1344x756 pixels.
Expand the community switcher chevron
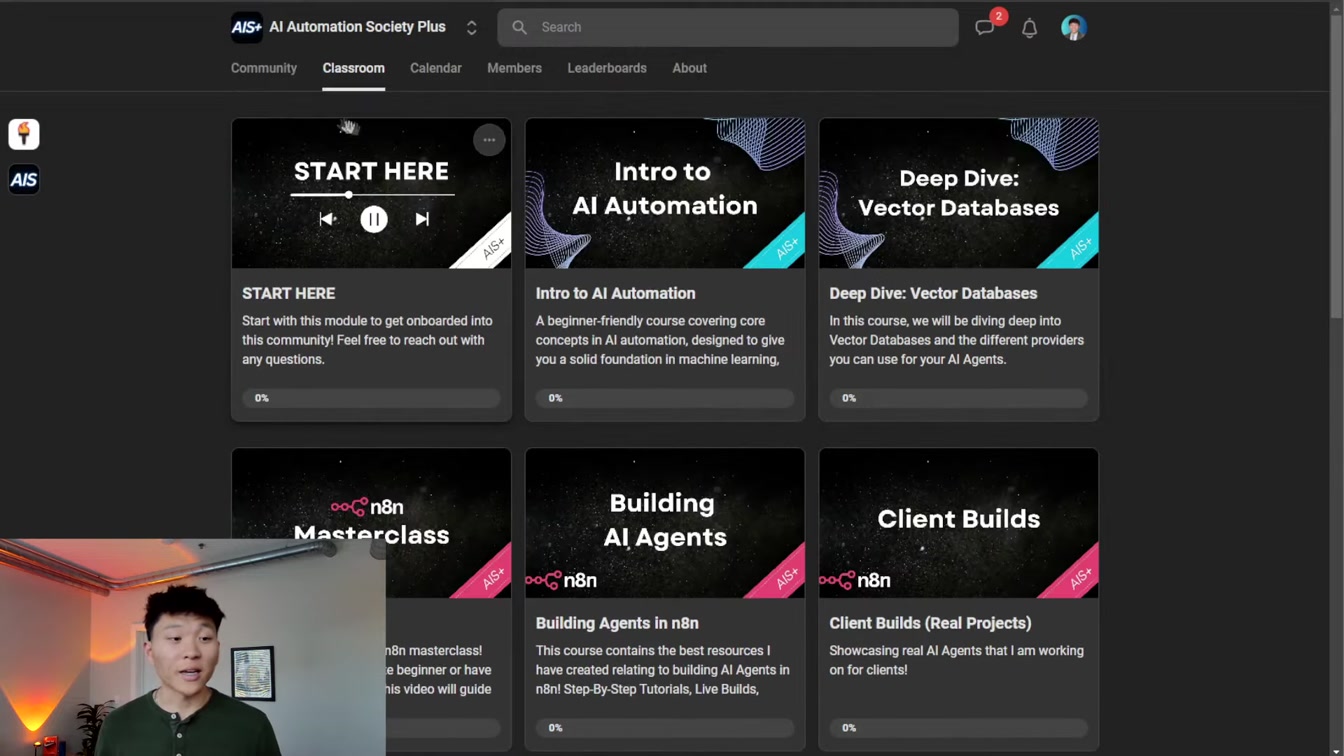[471, 28]
